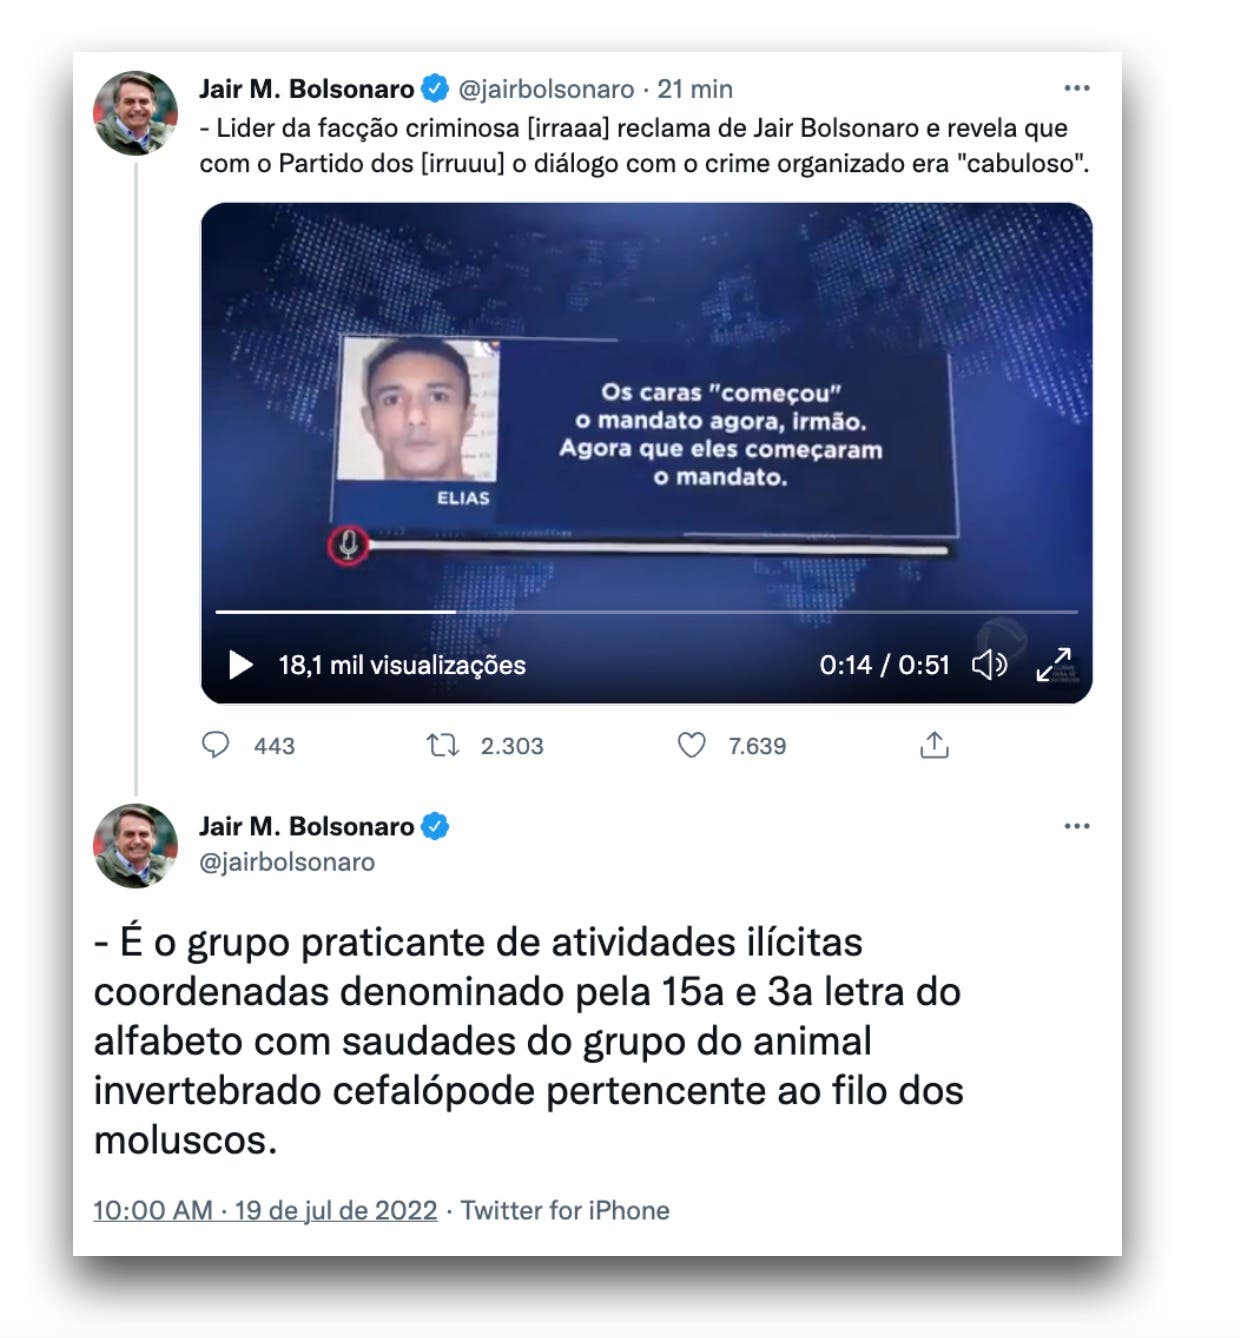Screen dimensions: 1240x1338
Task: Click the verified badge on the second tweet
Action: pyautogui.click(x=435, y=827)
